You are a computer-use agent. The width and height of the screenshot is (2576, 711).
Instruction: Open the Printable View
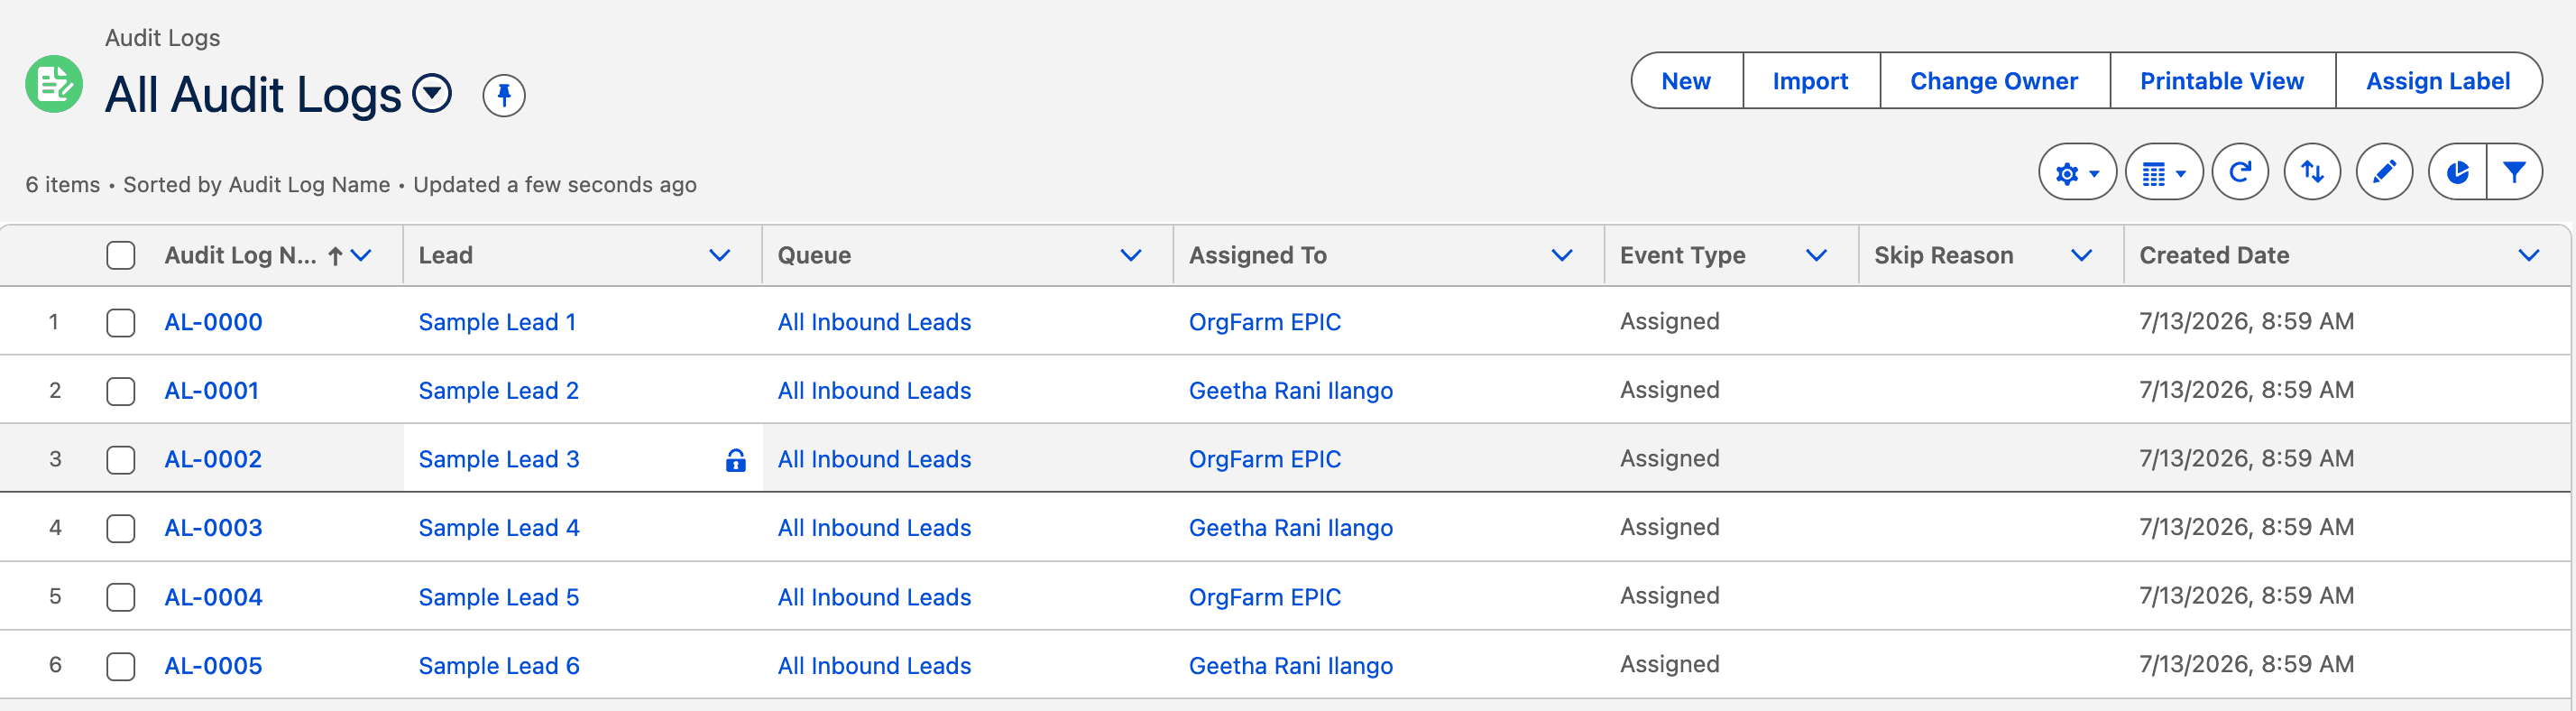pyautogui.click(x=2222, y=81)
